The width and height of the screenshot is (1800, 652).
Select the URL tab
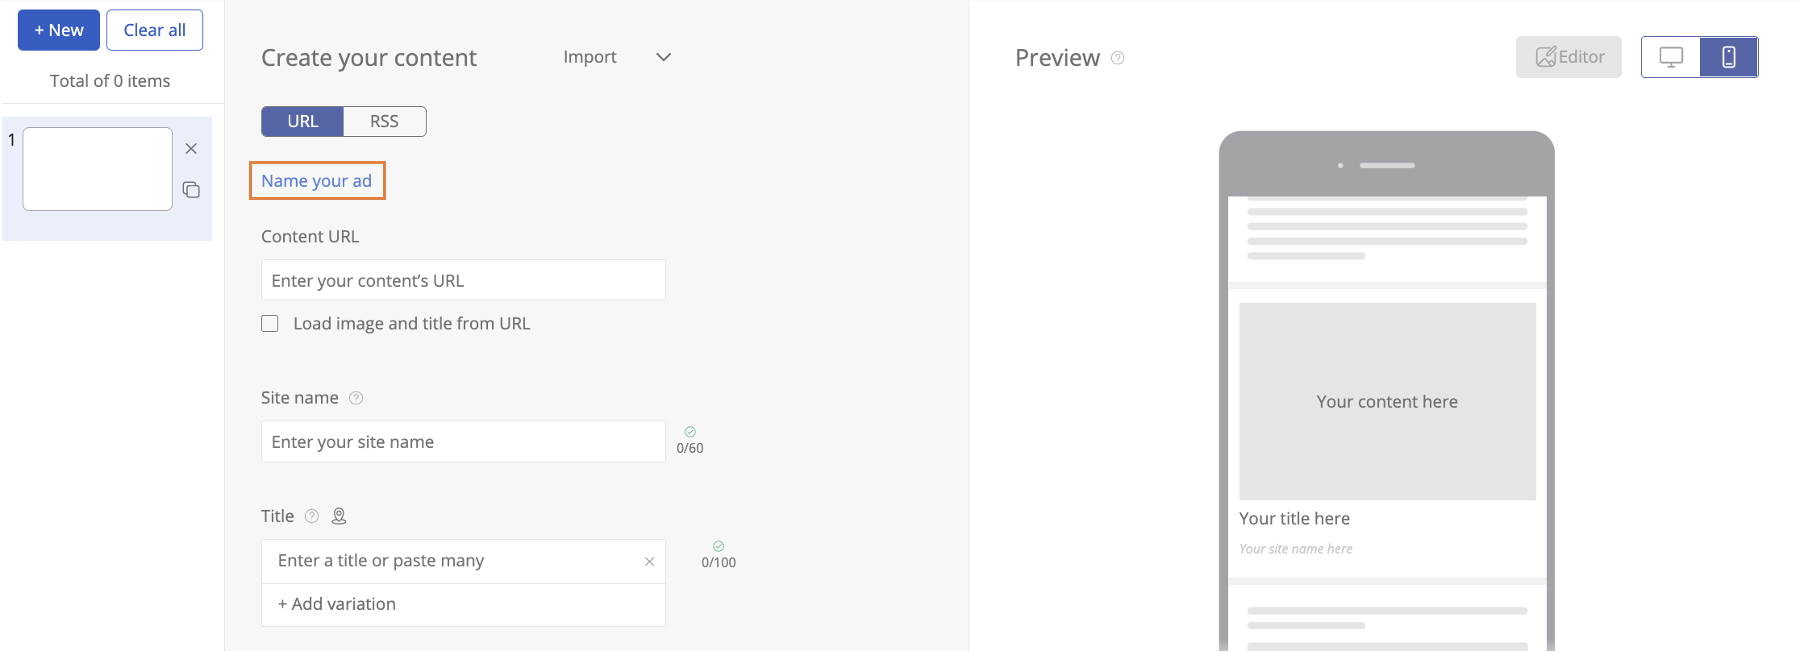point(303,121)
